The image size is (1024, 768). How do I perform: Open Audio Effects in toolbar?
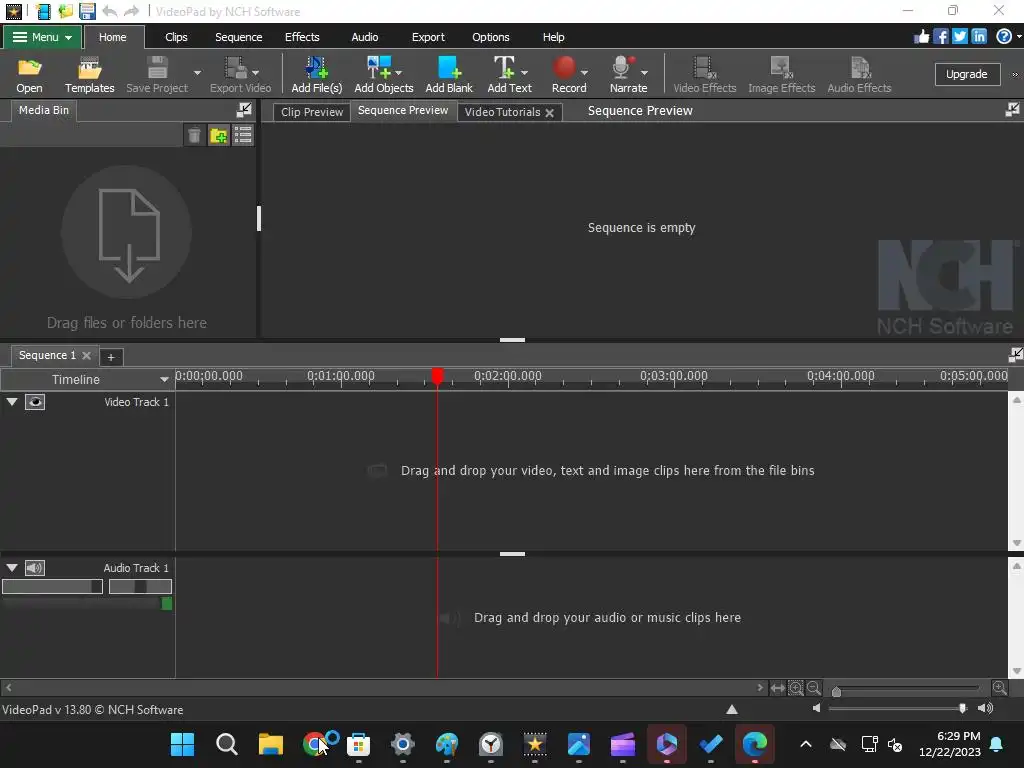(859, 75)
